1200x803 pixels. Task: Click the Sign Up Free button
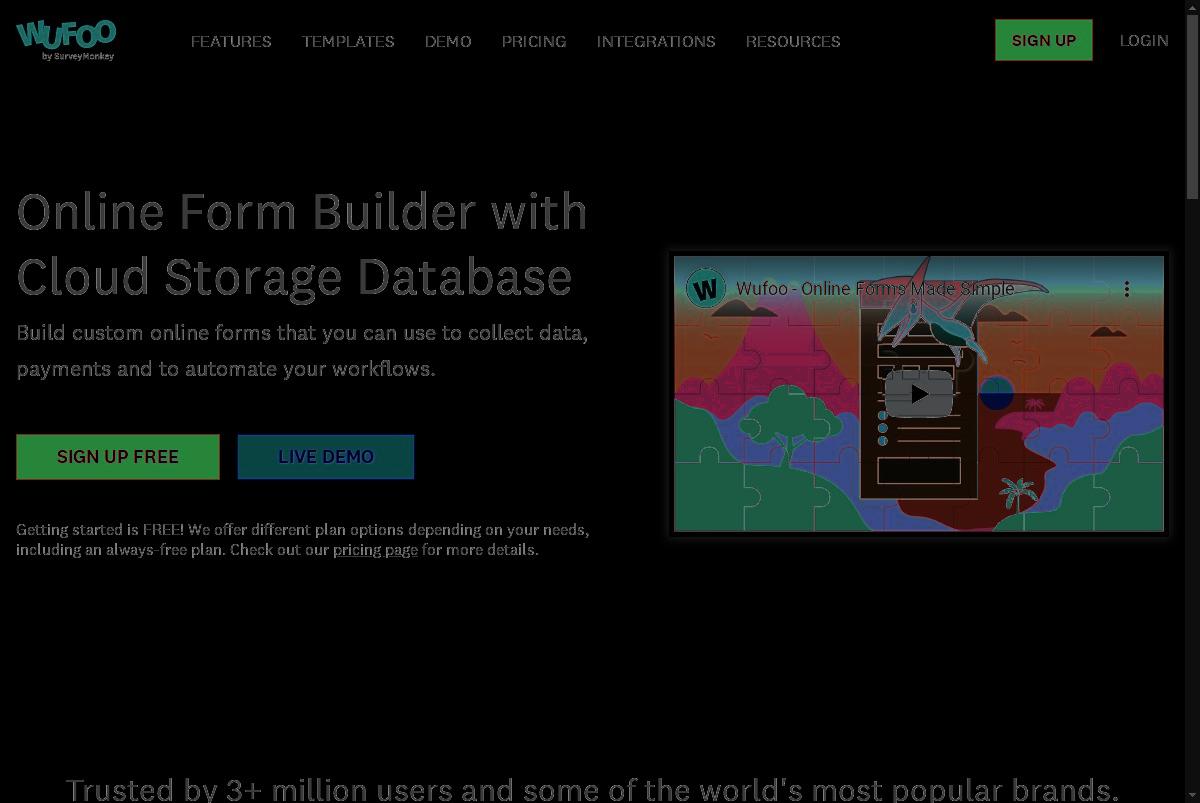[118, 457]
